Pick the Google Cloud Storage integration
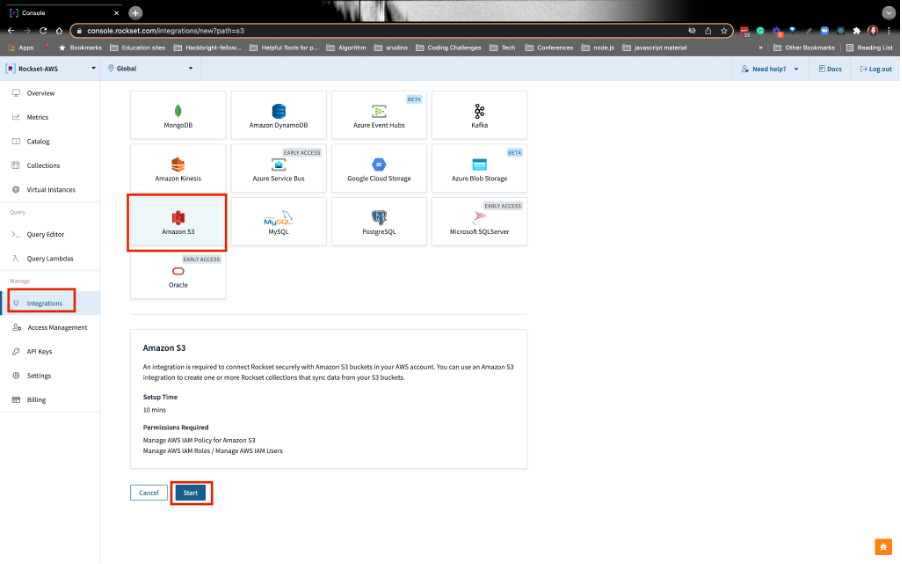This screenshot has height=564, width=902. (x=379, y=168)
